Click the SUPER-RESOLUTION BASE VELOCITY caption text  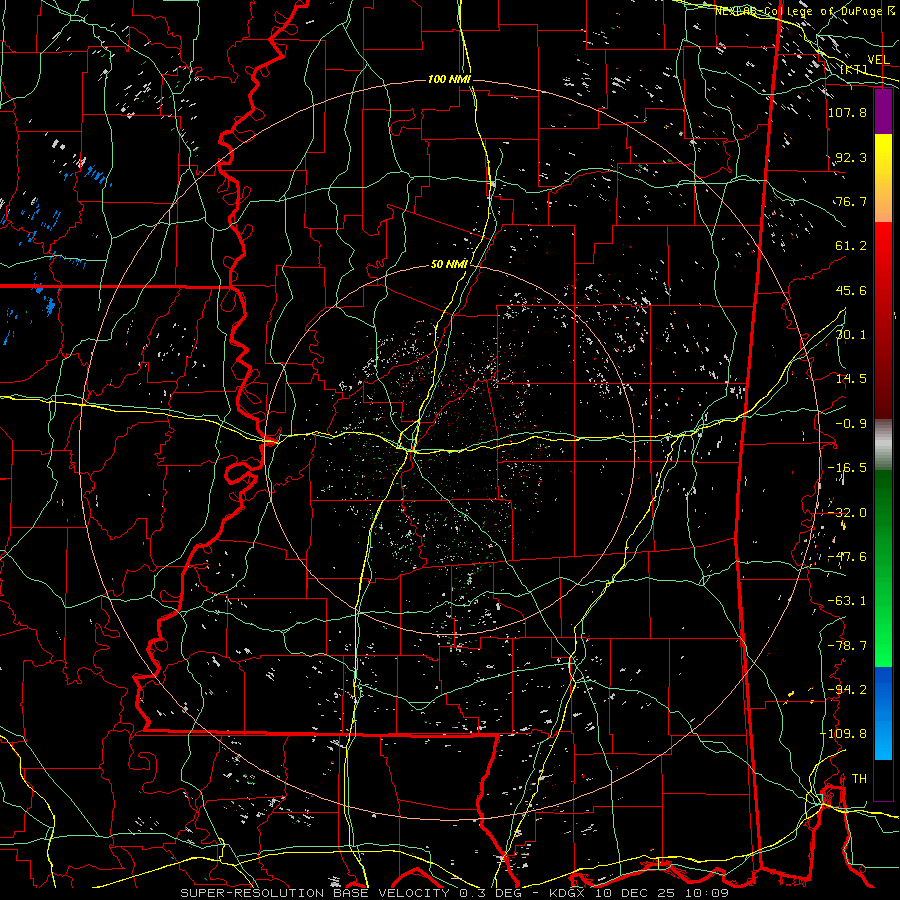click(x=317, y=893)
